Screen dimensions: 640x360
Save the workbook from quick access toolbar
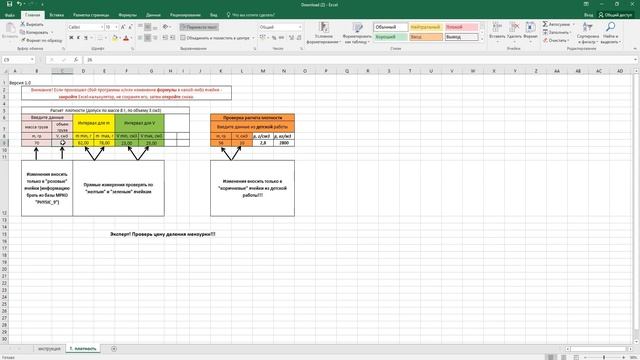9,4
